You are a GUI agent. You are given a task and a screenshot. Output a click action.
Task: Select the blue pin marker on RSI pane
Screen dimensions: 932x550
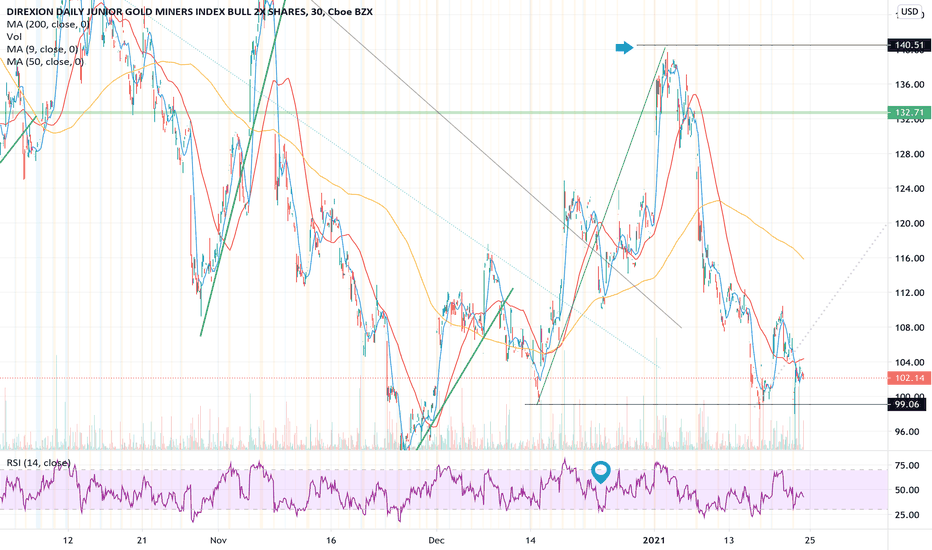coord(601,472)
